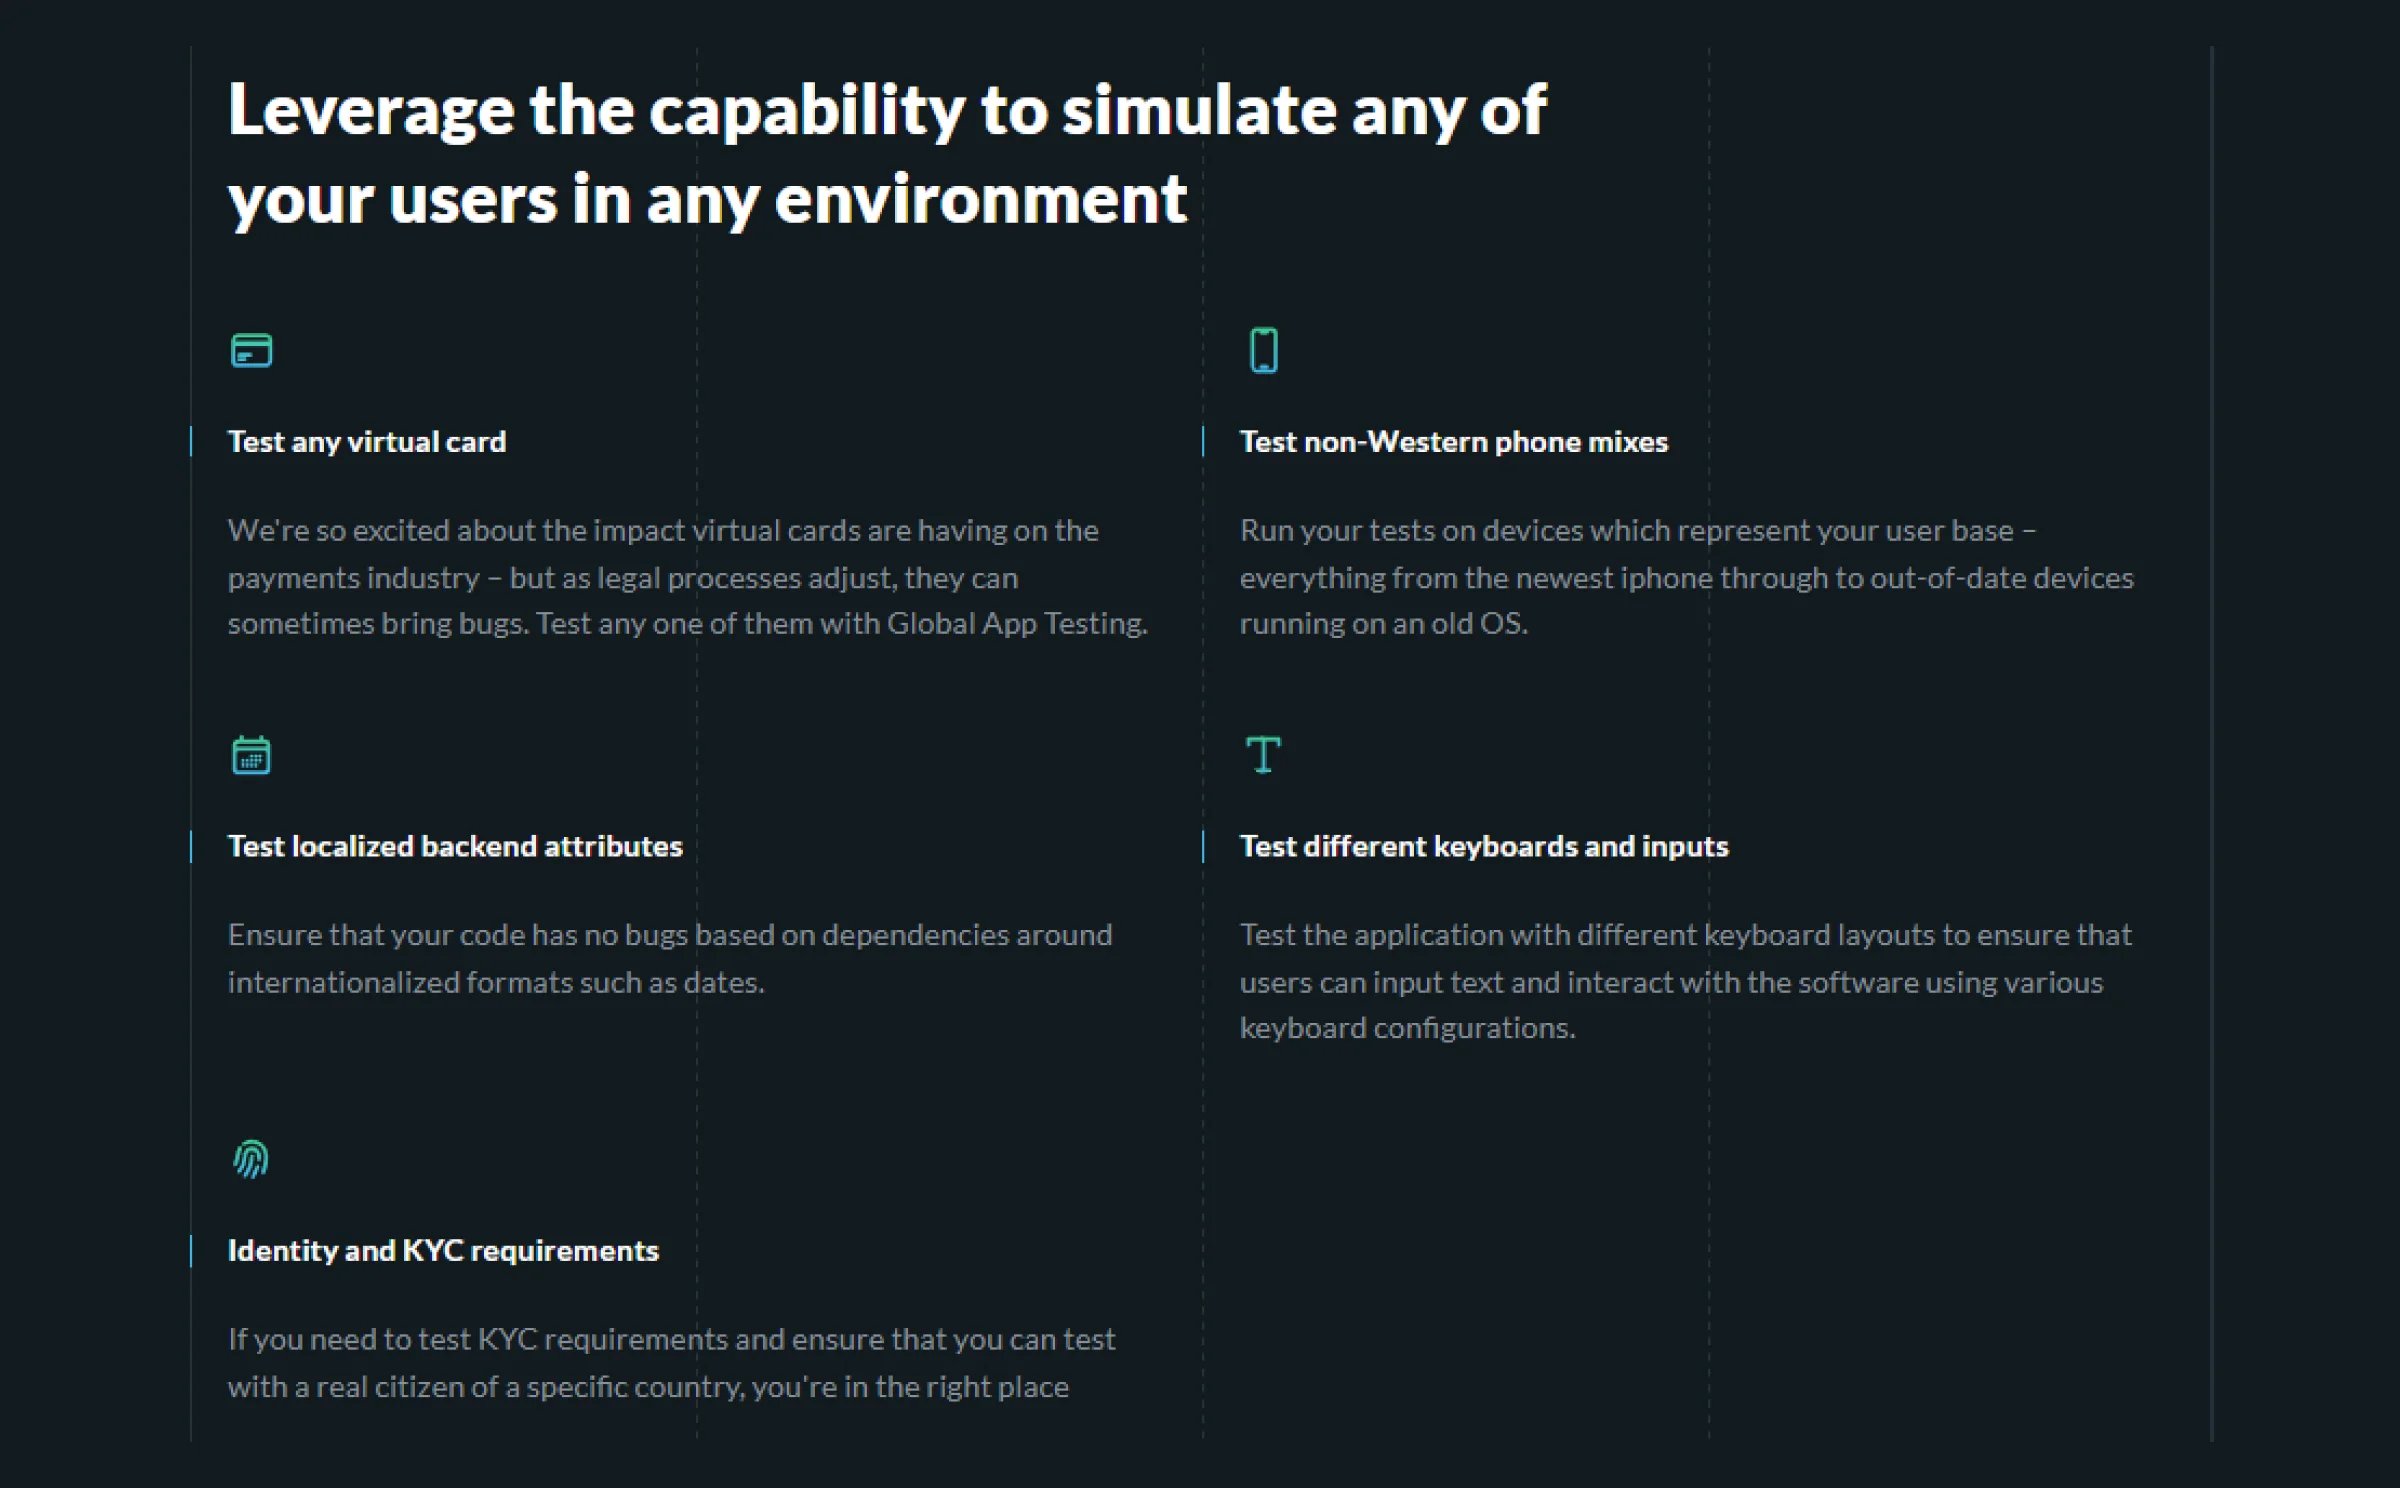Click the keyboard layouts description paragraph
Viewport: 2400px width, 1488px height.
click(1685, 981)
